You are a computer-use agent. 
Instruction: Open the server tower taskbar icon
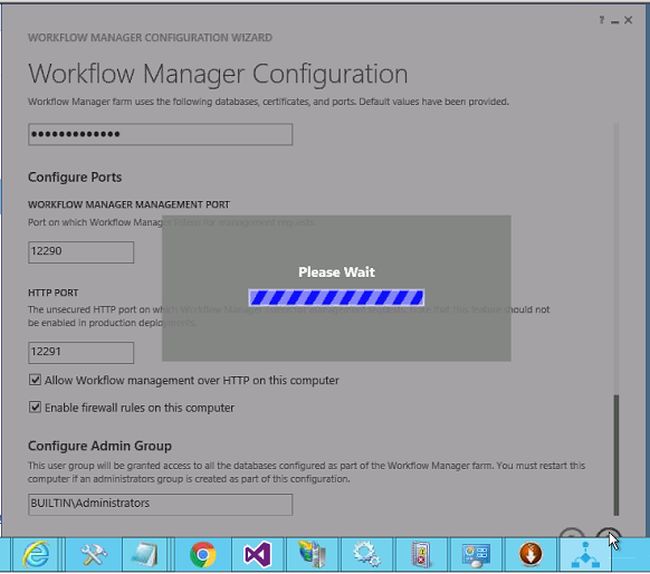pyautogui.click(x=312, y=554)
